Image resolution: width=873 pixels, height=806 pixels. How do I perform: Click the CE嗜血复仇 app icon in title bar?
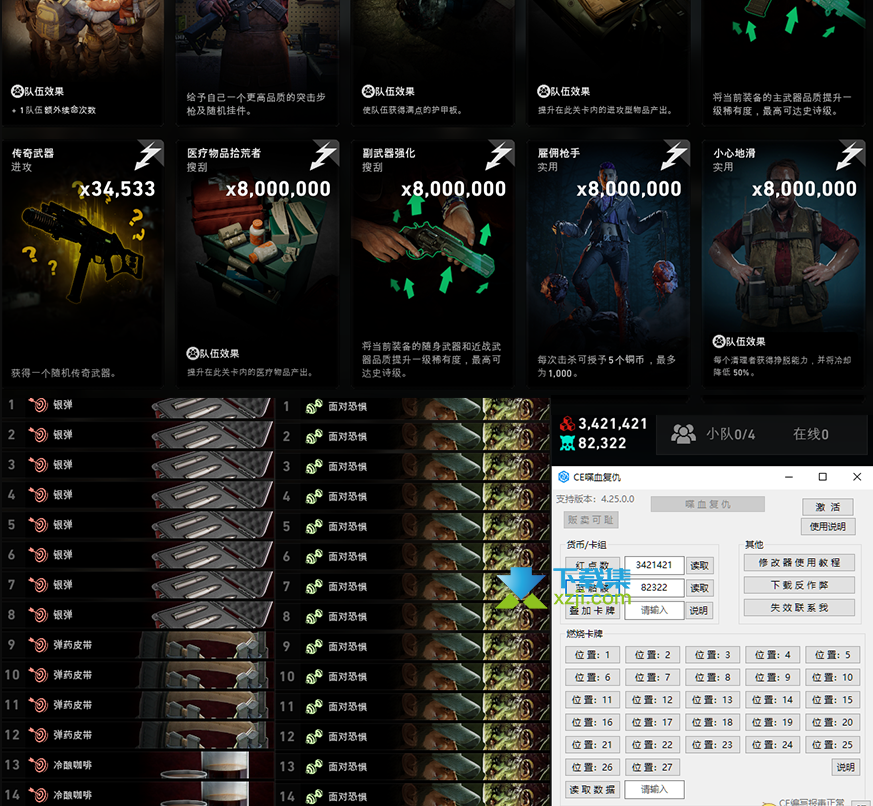tap(563, 477)
